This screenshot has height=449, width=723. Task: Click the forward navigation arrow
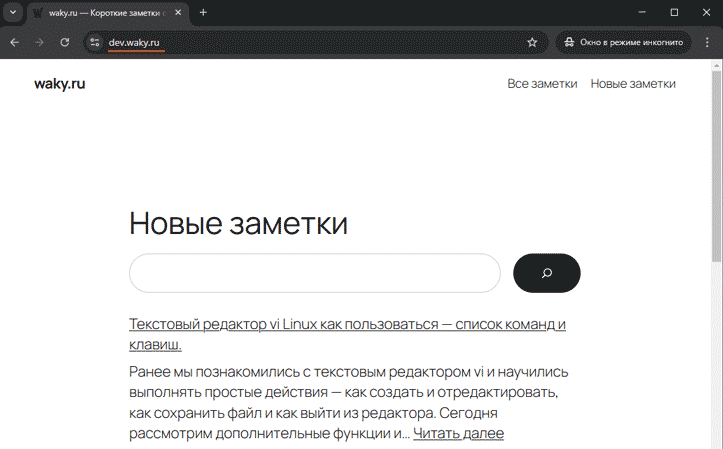pos(40,42)
